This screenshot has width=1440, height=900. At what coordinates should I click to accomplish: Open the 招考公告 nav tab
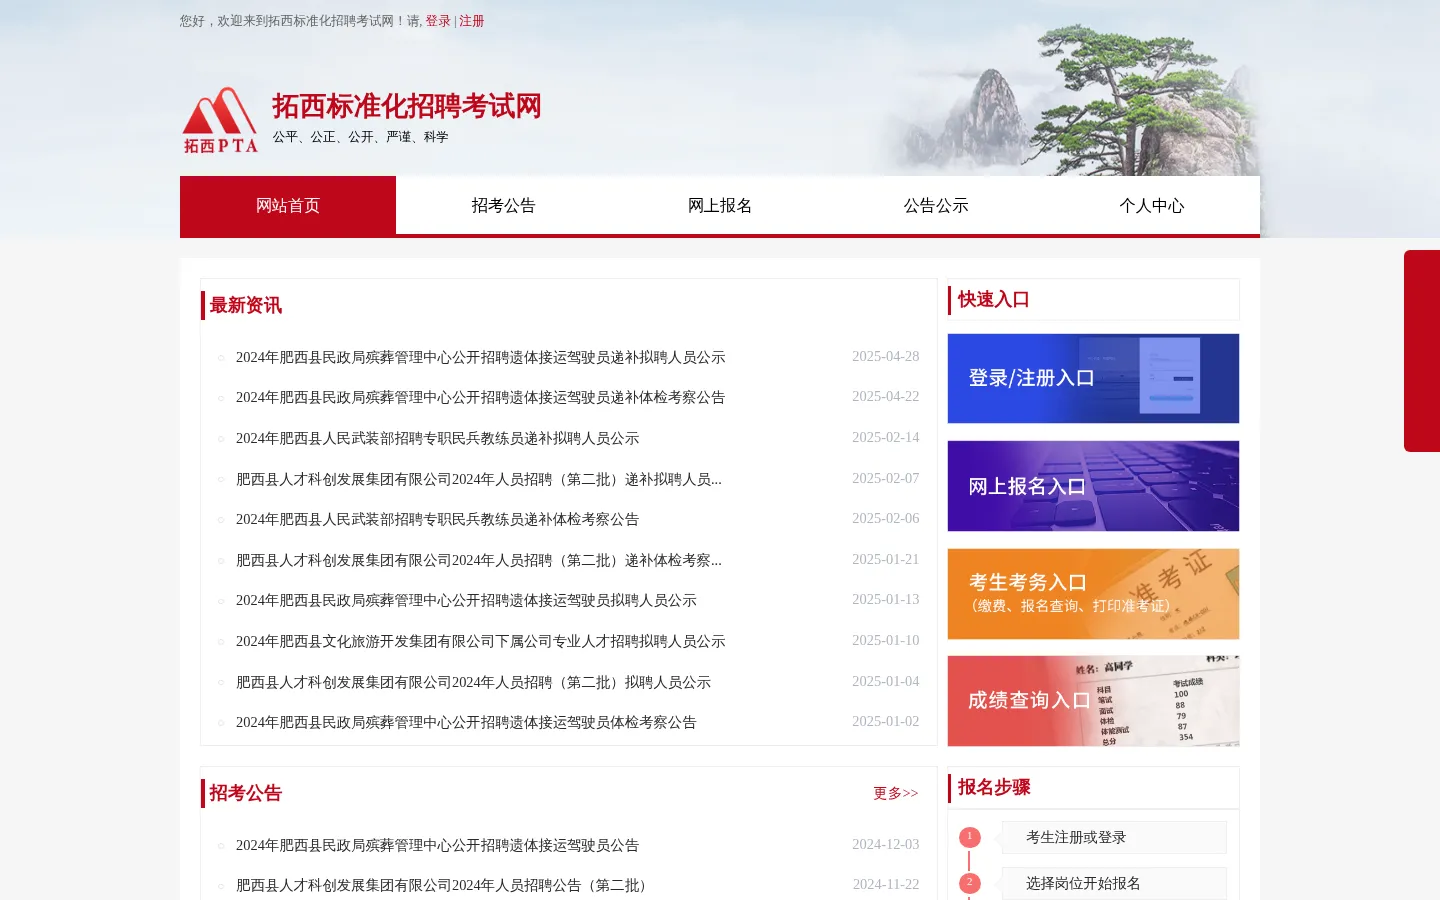504,205
